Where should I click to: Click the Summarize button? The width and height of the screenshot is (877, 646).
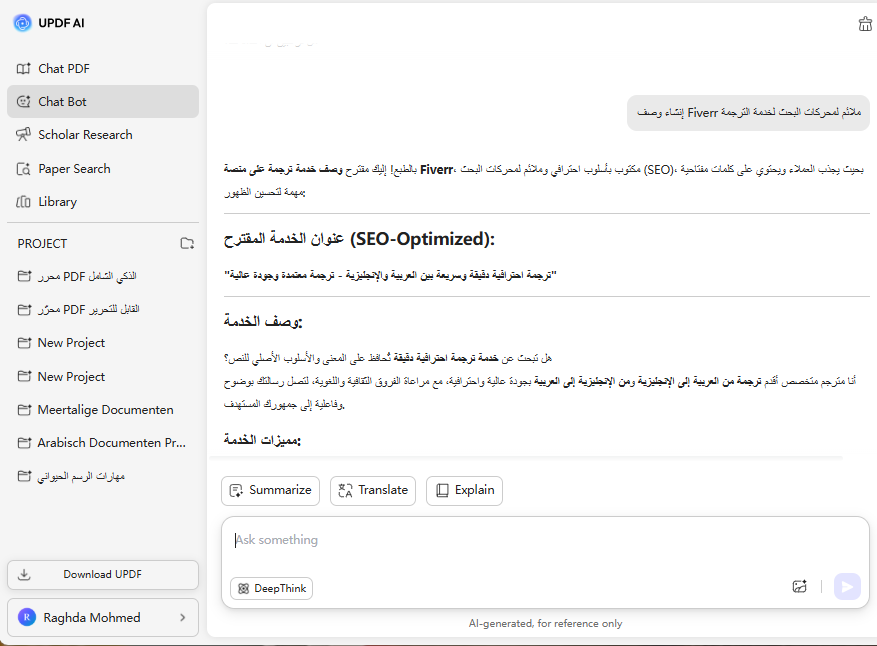[271, 491]
